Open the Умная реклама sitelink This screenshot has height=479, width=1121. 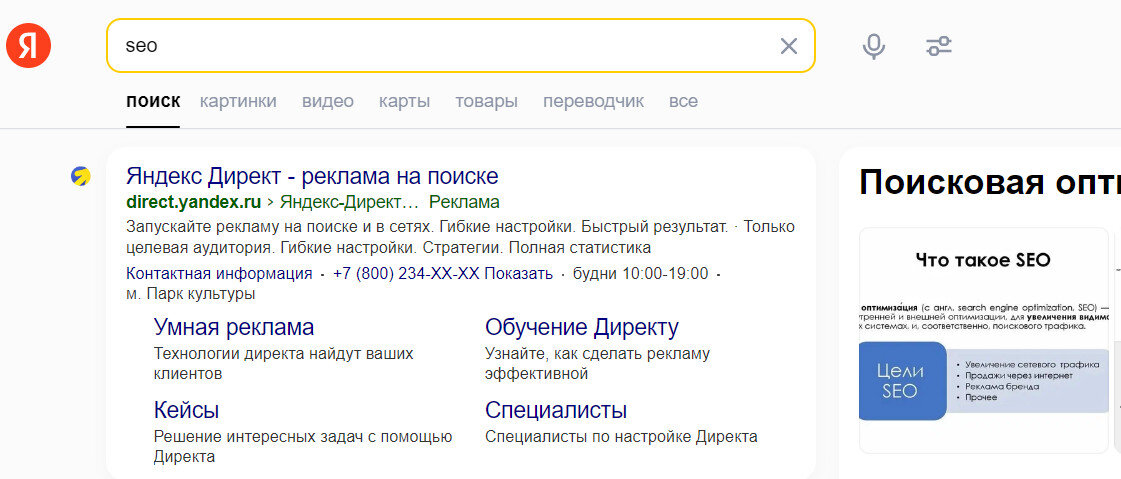(x=234, y=327)
